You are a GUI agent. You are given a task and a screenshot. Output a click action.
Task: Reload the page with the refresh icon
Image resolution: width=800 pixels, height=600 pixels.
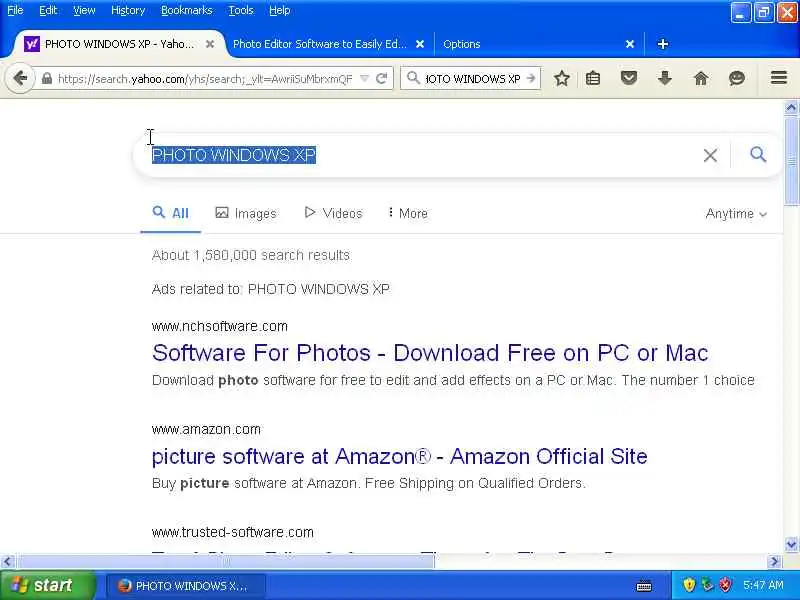381,79
